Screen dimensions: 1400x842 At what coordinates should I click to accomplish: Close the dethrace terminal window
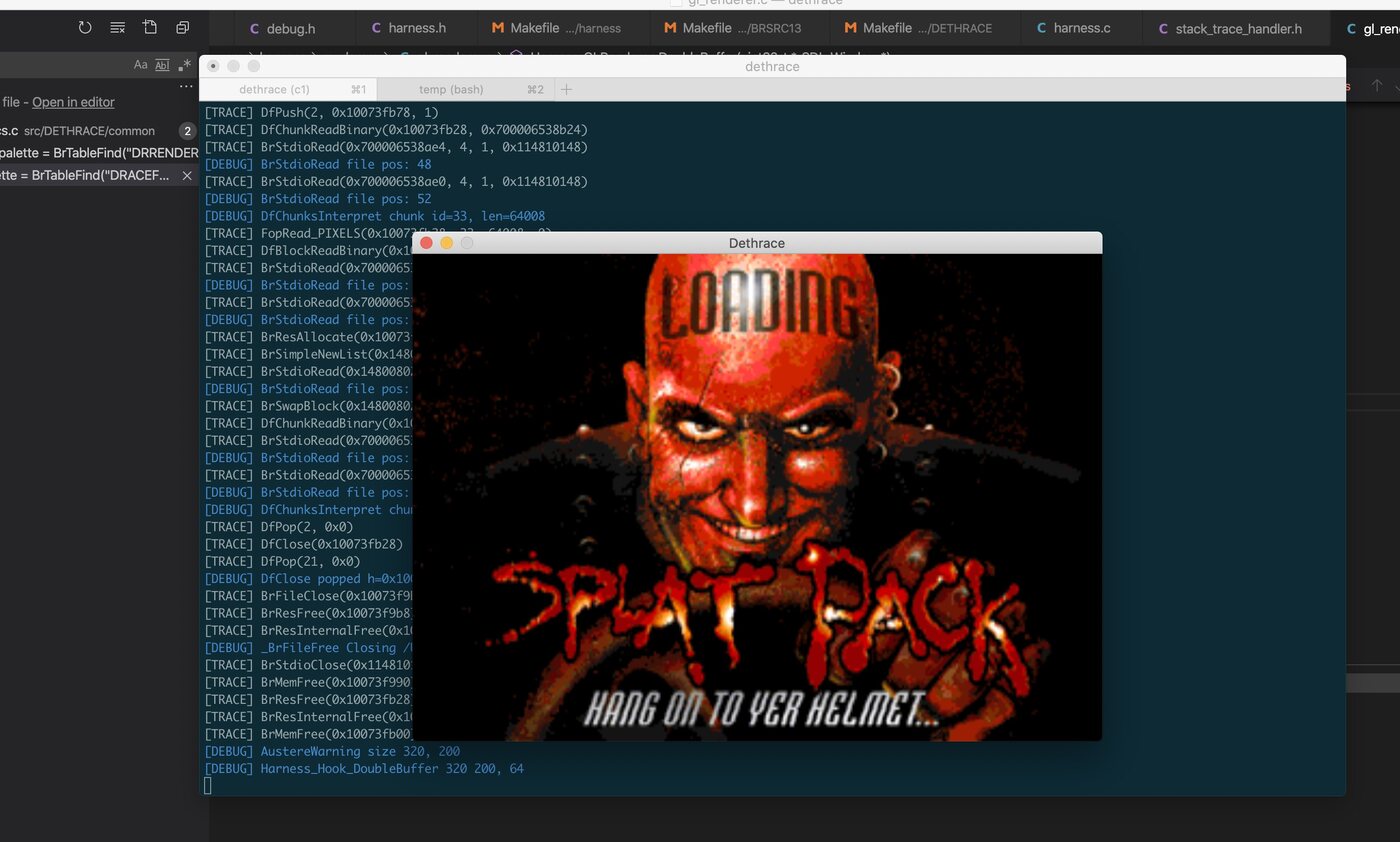tap(213, 66)
